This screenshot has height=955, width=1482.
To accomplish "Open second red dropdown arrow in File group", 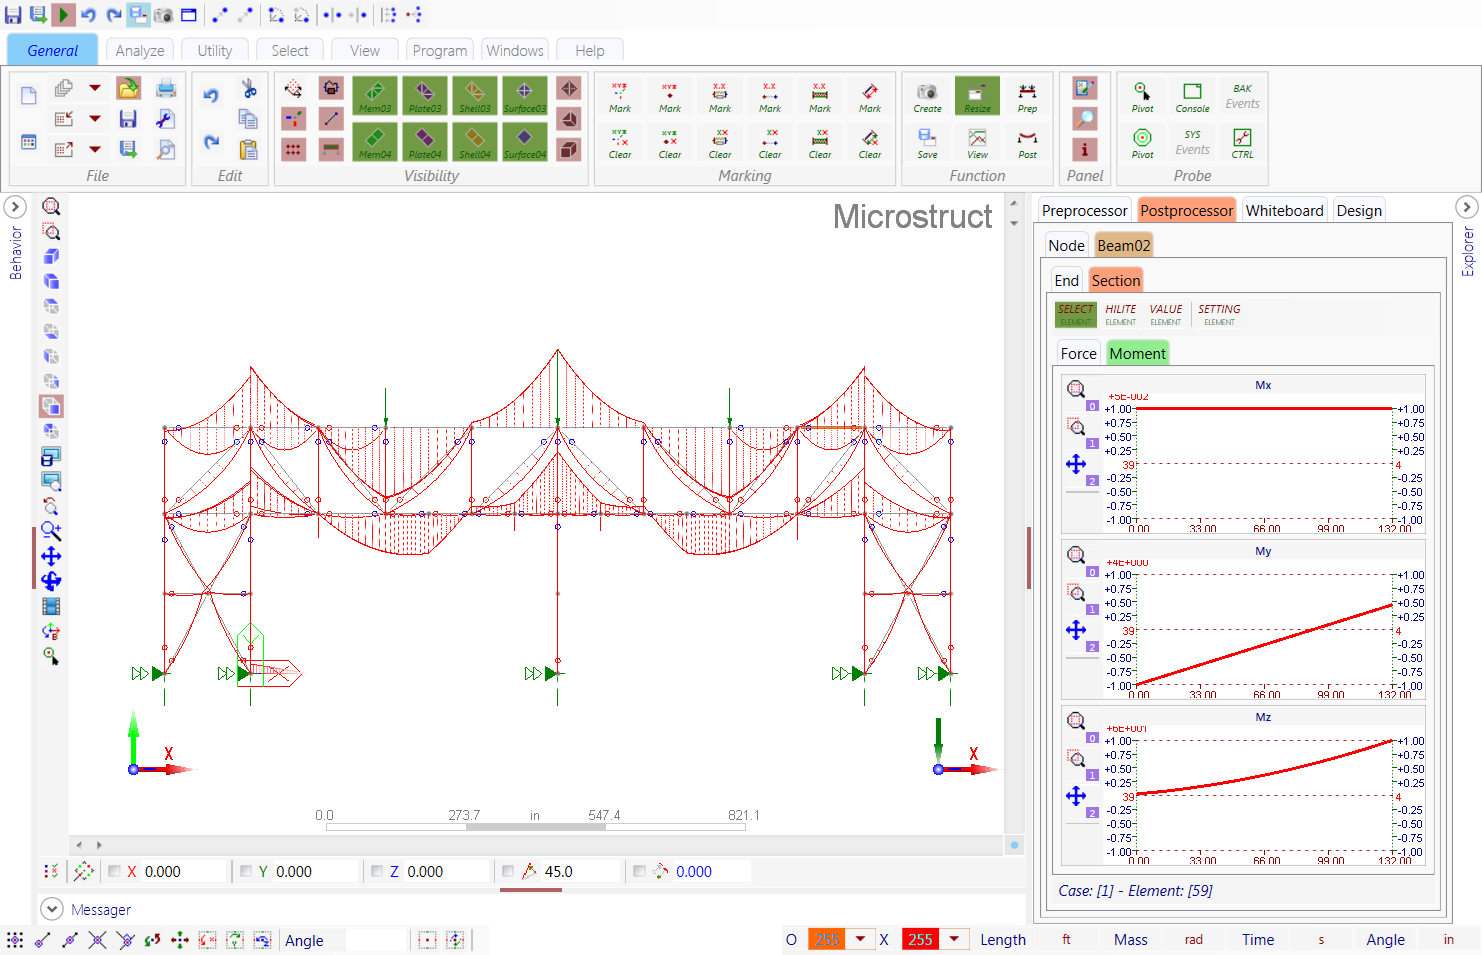I will (x=95, y=119).
